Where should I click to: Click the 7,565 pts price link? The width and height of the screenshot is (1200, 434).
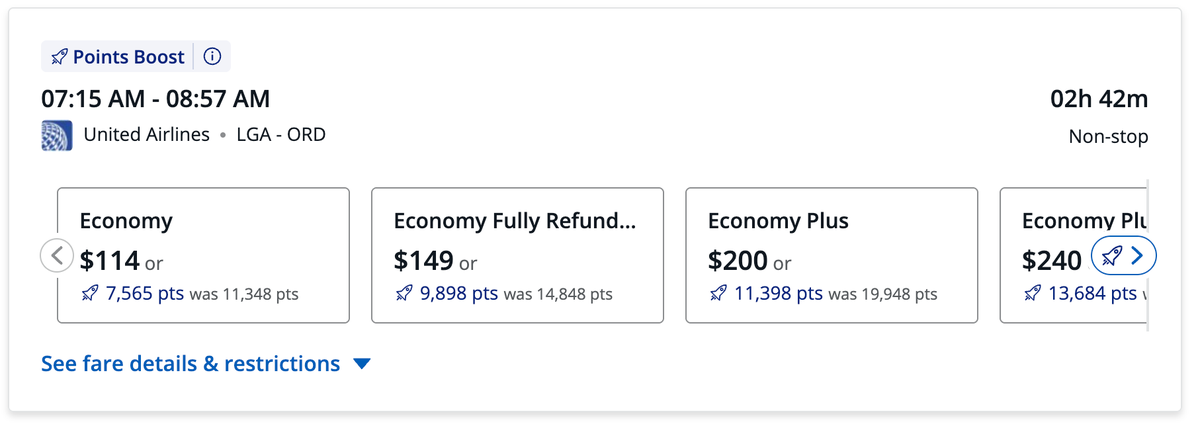tap(145, 294)
